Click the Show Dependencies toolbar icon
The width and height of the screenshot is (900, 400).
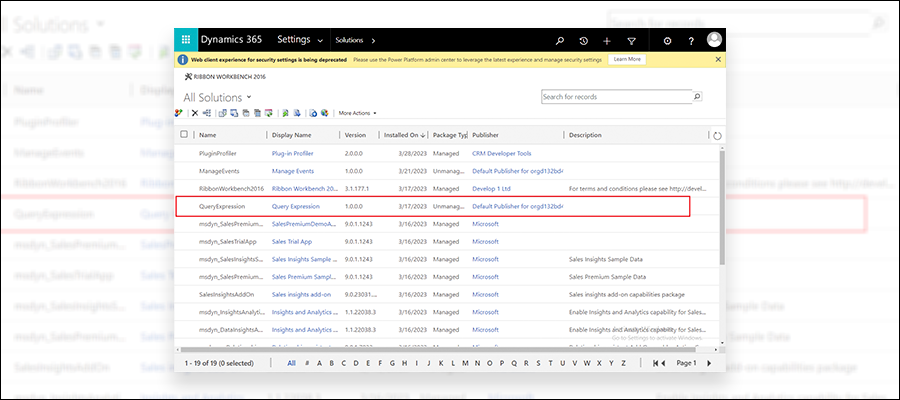coord(207,113)
